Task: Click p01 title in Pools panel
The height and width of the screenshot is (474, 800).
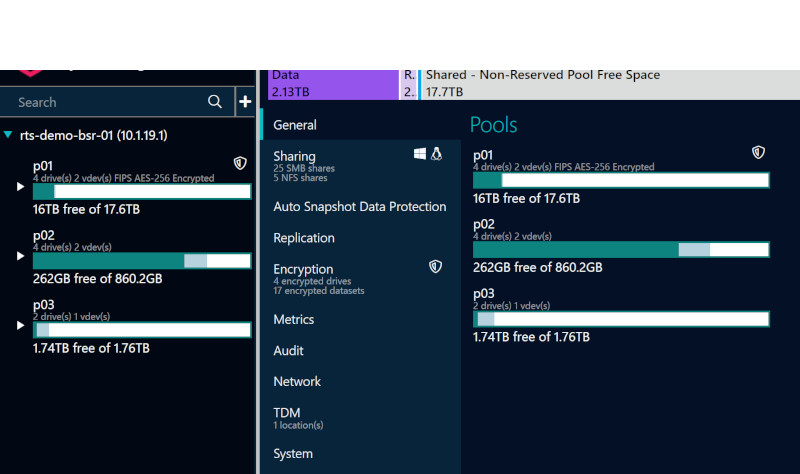Action: 483,155
